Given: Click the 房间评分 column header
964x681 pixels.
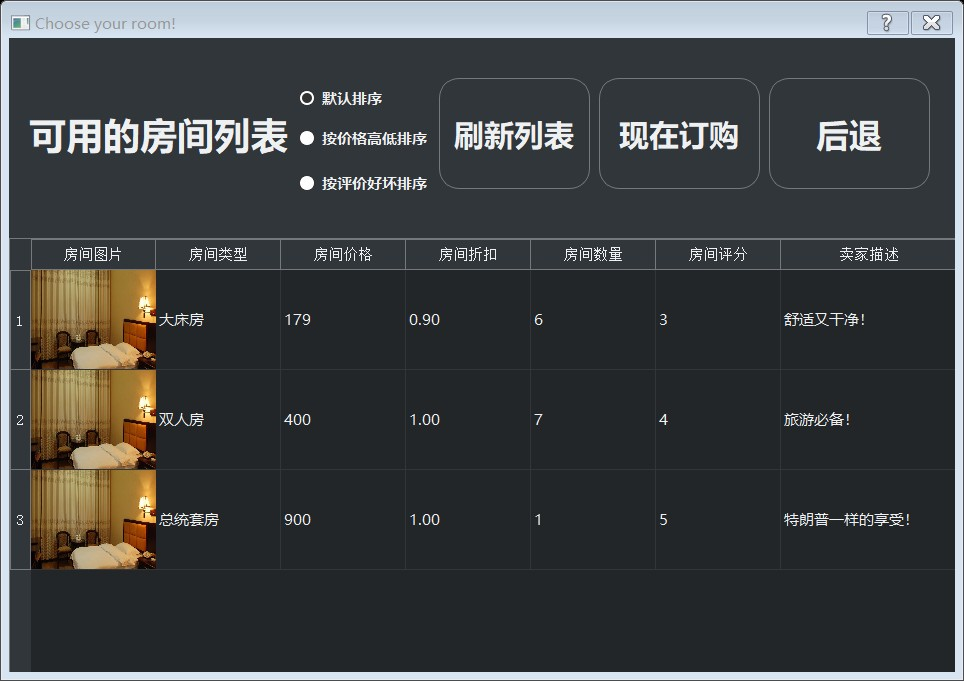Looking at the screenshot, I should click(x=718, y=254).
